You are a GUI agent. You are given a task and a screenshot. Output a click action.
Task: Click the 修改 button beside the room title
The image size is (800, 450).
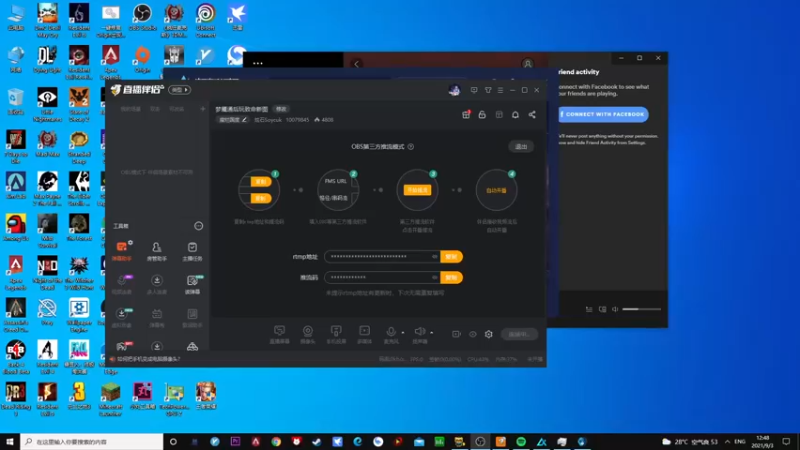click(281, 109)
